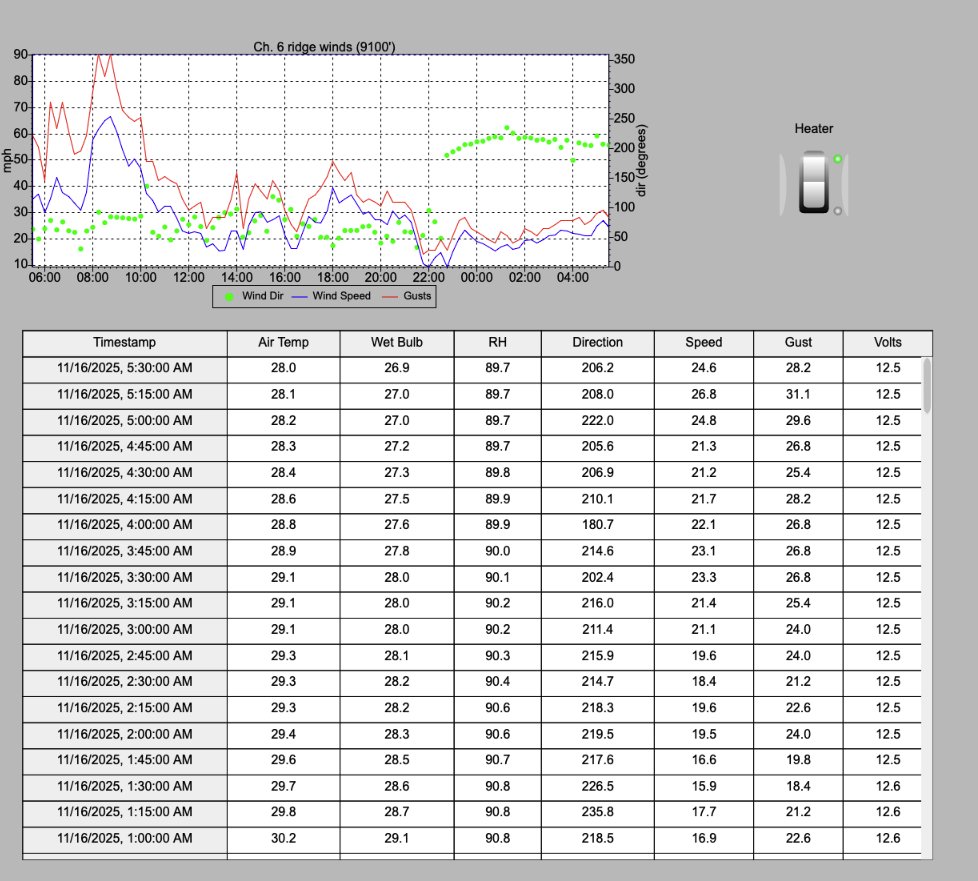
Task: Click the dir (degrees) axis label
Action: 642,160
